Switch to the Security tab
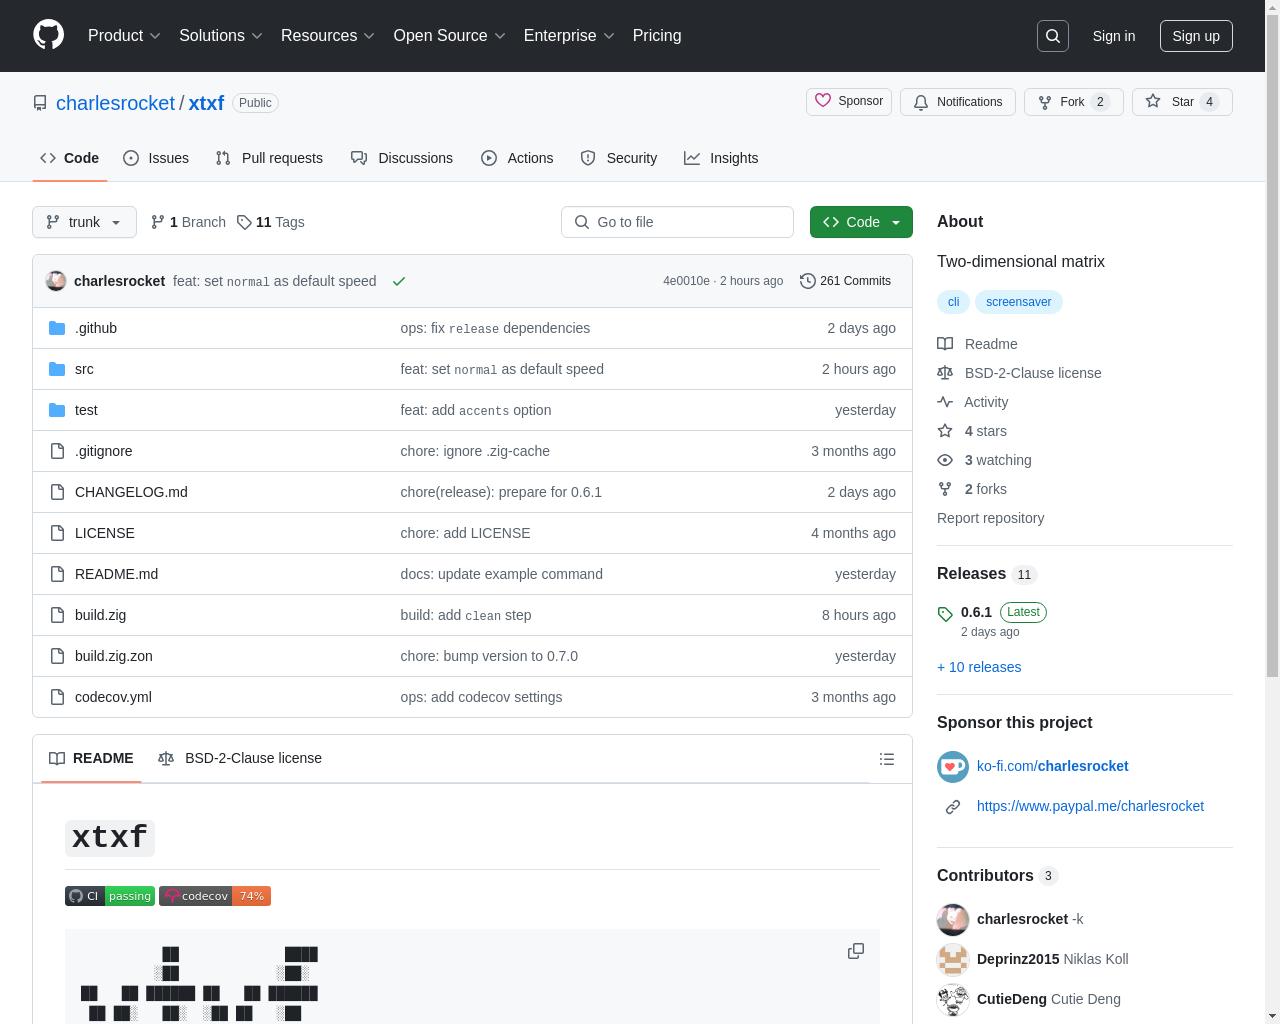1280x1024 pixels. pyautogui.click(x=619, y=158)
